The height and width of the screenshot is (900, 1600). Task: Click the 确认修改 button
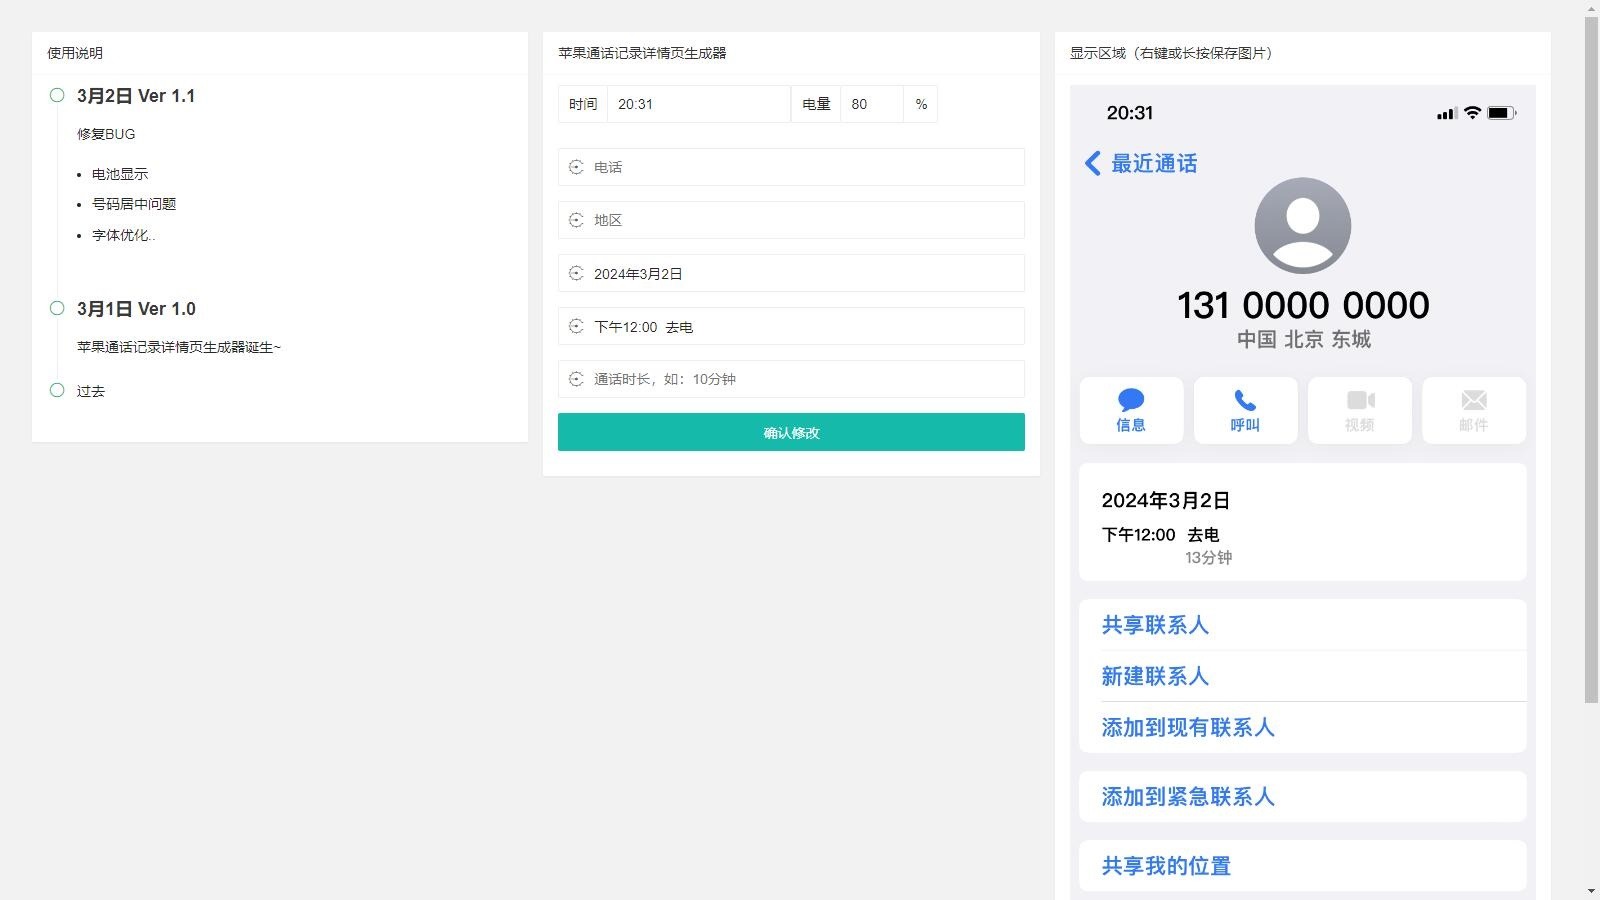[x=791, y=432]
